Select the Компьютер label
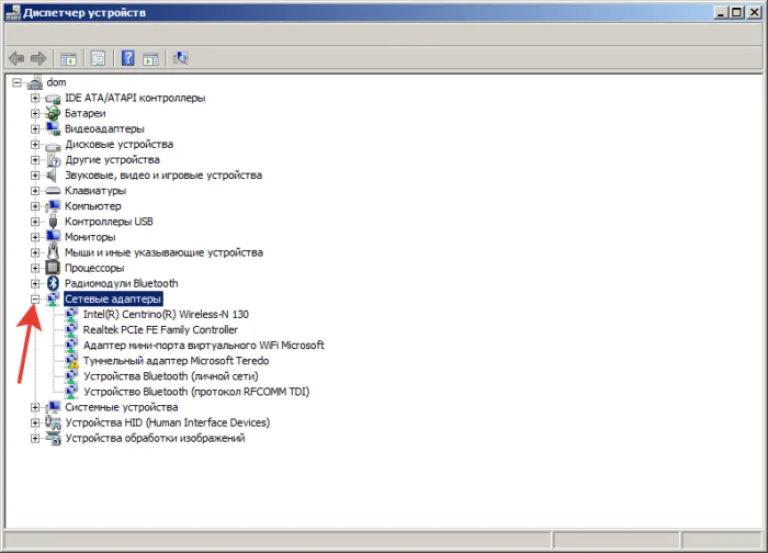Screen dimensions: 768x553 click(93, 206)
